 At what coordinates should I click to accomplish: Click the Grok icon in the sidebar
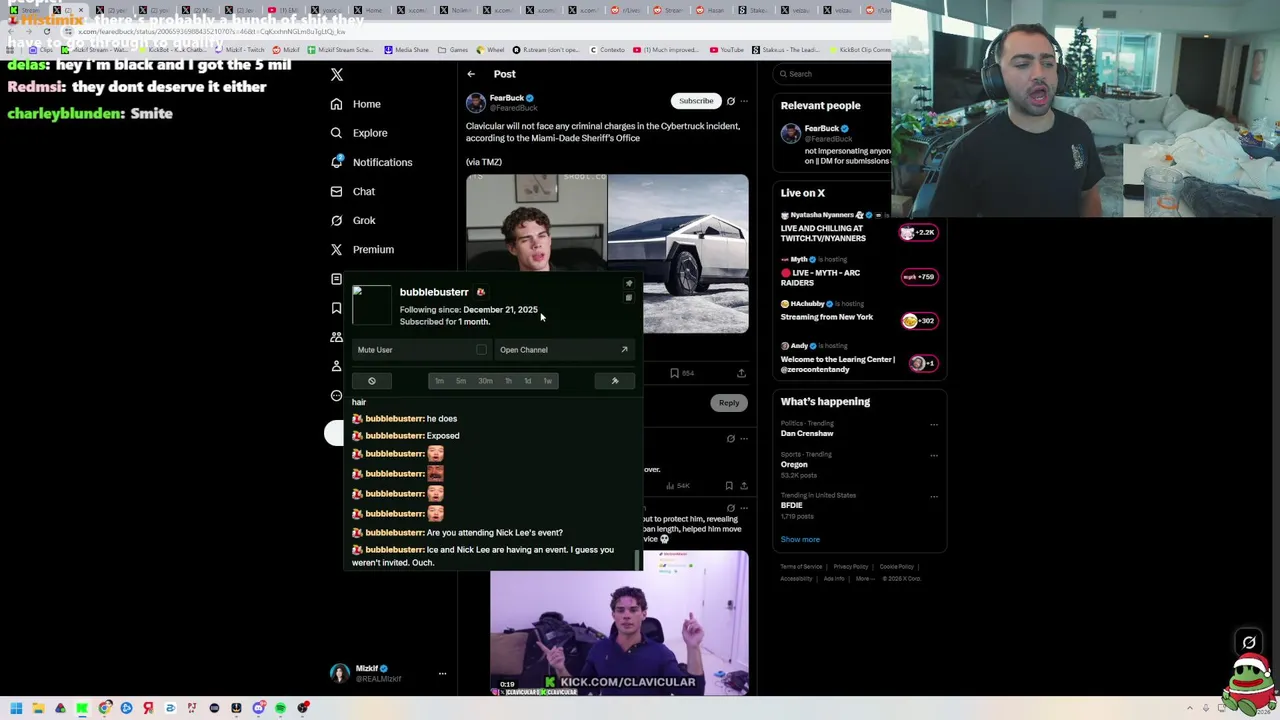click(337, 220)
